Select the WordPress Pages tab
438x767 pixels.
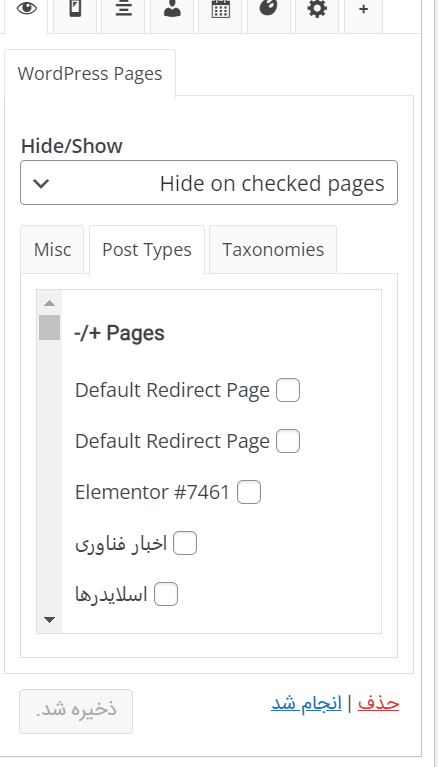click(x=90, y=73)
